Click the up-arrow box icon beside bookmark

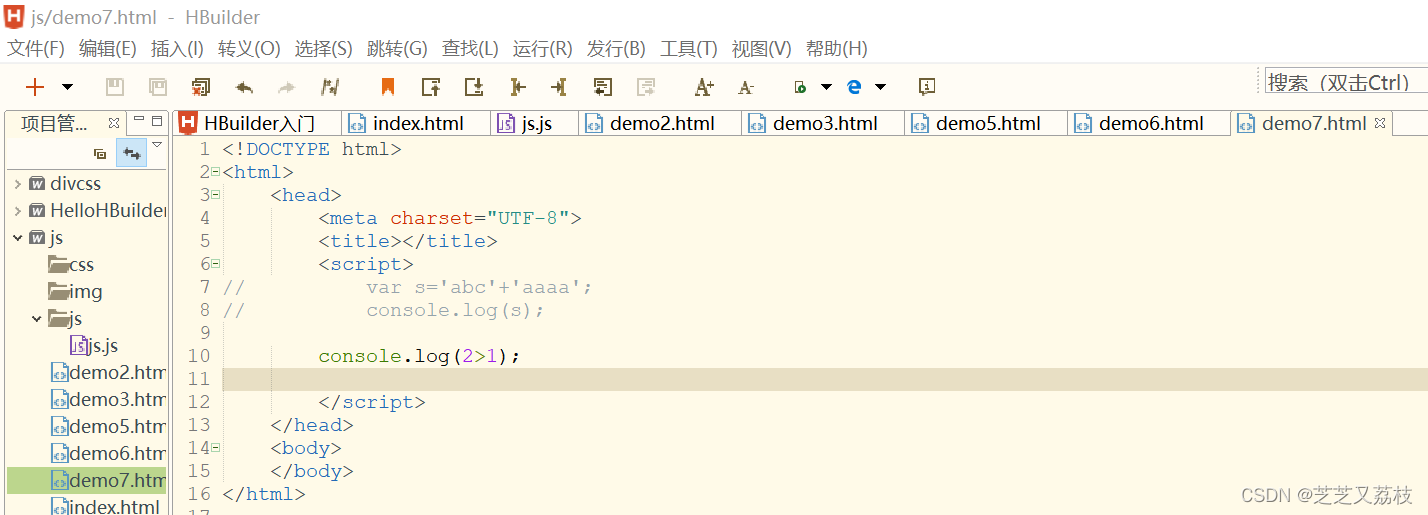click(x=431, y=87)
